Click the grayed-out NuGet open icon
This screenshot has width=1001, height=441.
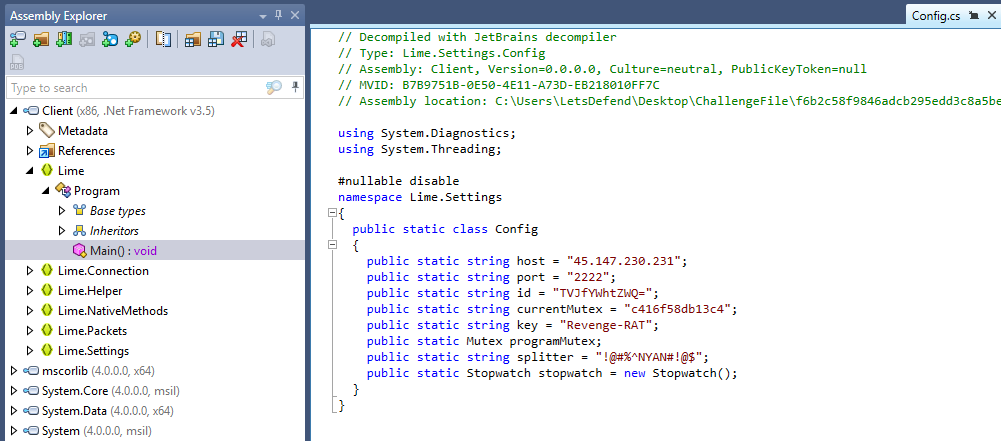(87, 40)
